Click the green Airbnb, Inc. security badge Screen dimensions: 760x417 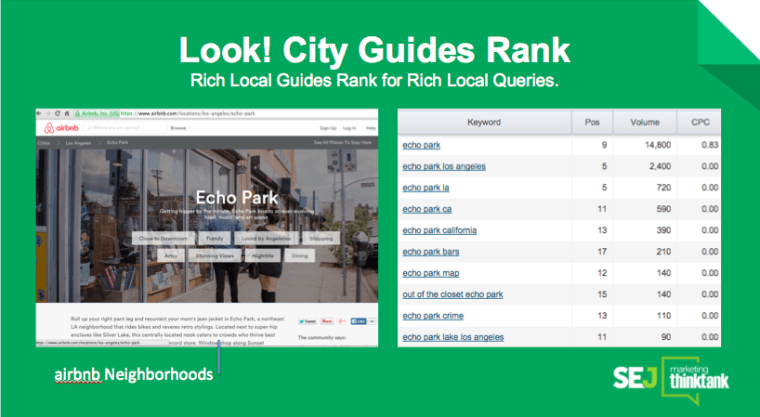pos(96,113)
